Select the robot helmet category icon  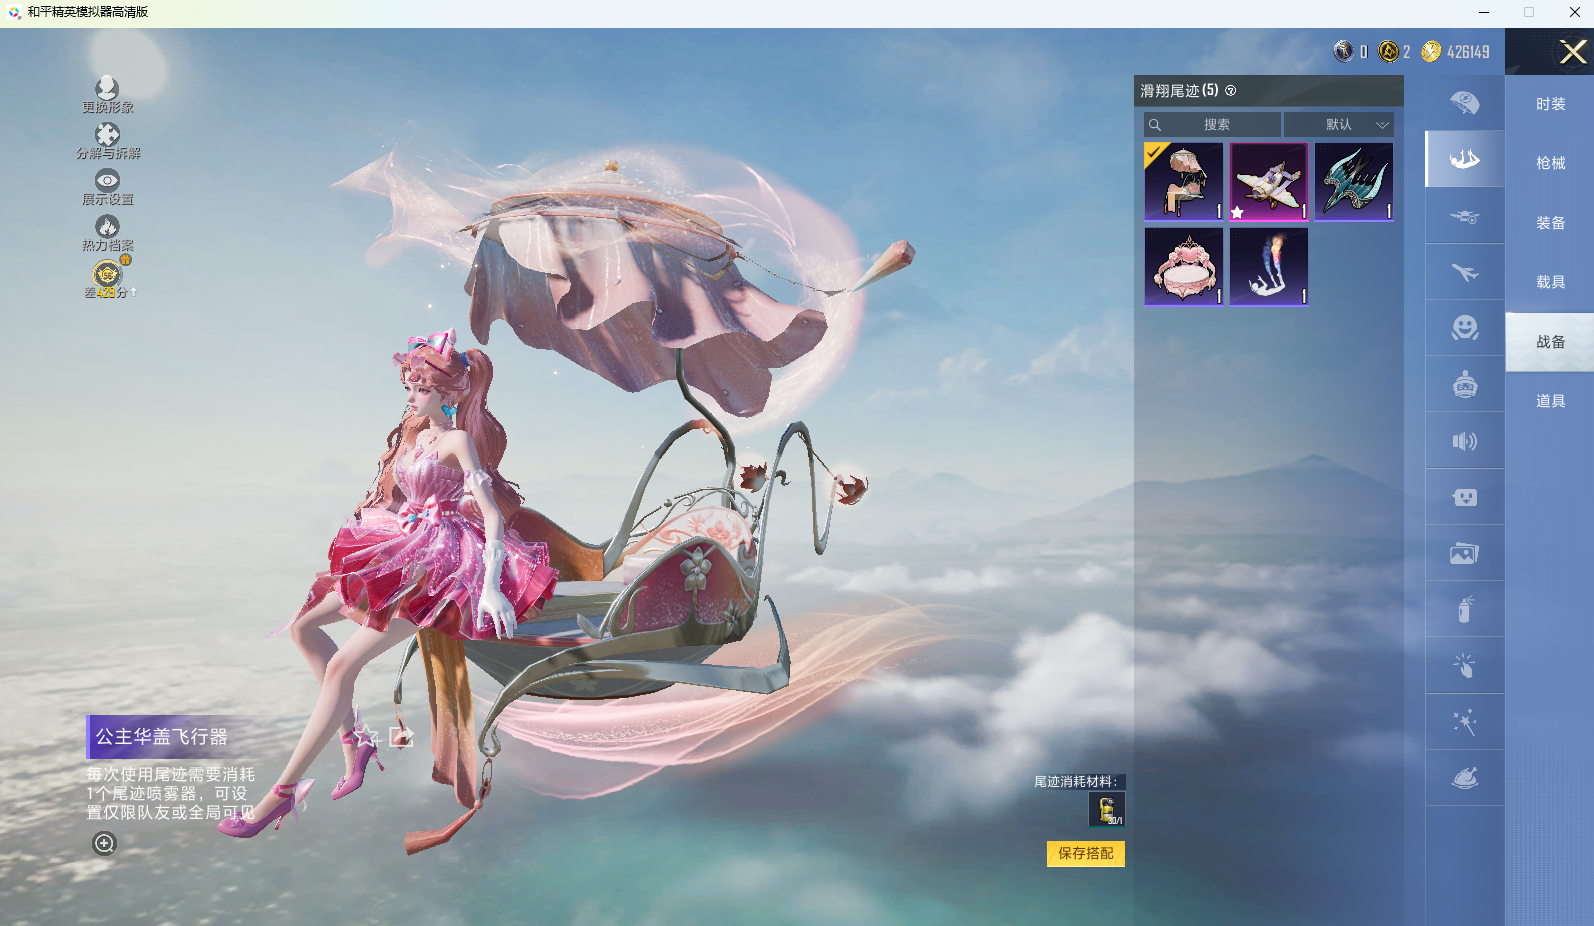point(1465,384)
